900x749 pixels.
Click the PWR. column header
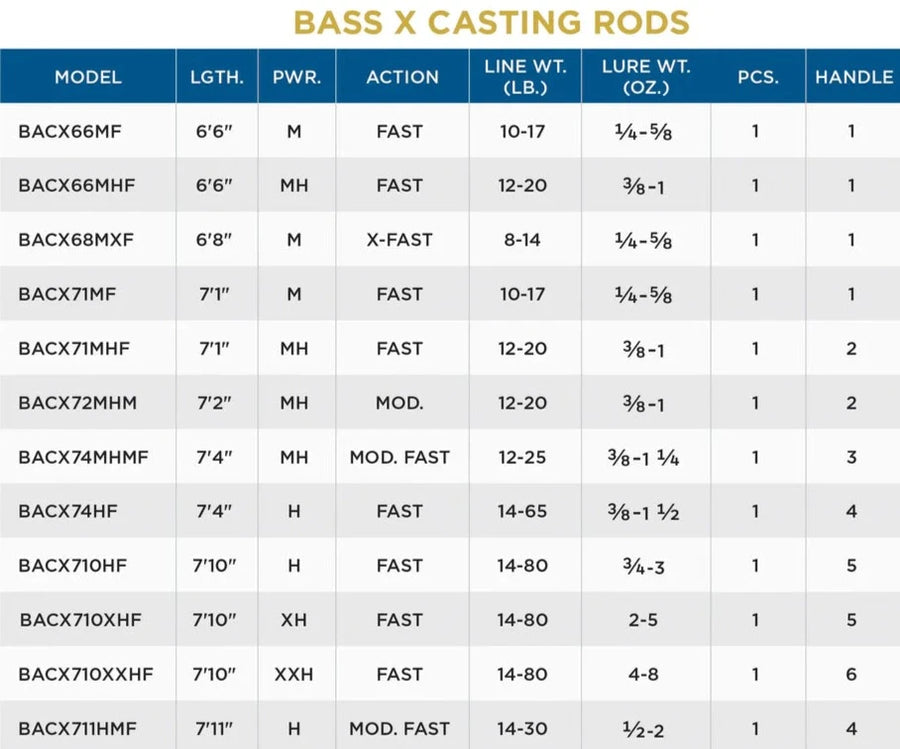[x=296, y=77]
